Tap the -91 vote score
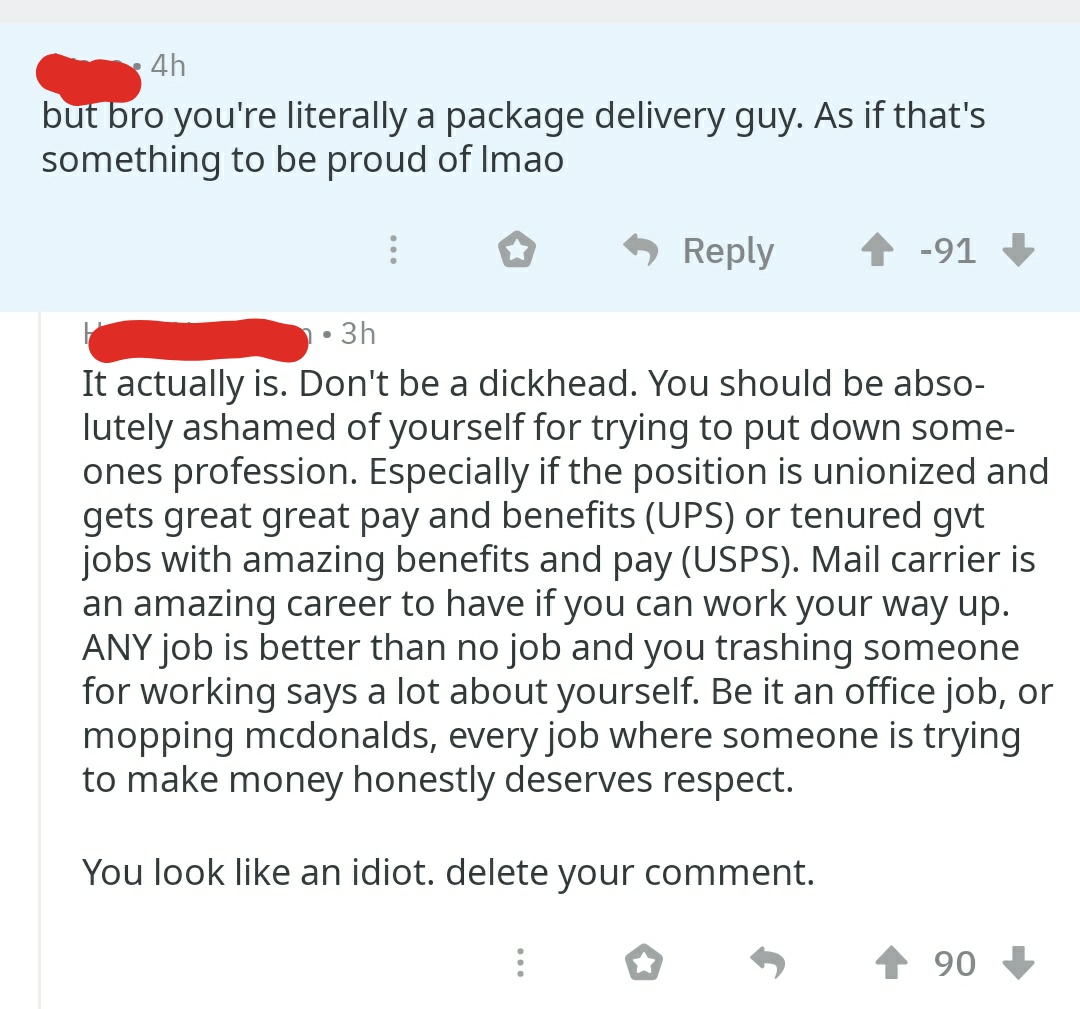Image resolution: width=1080 pixels, height=1009 pixels. (x=947, y=251)
